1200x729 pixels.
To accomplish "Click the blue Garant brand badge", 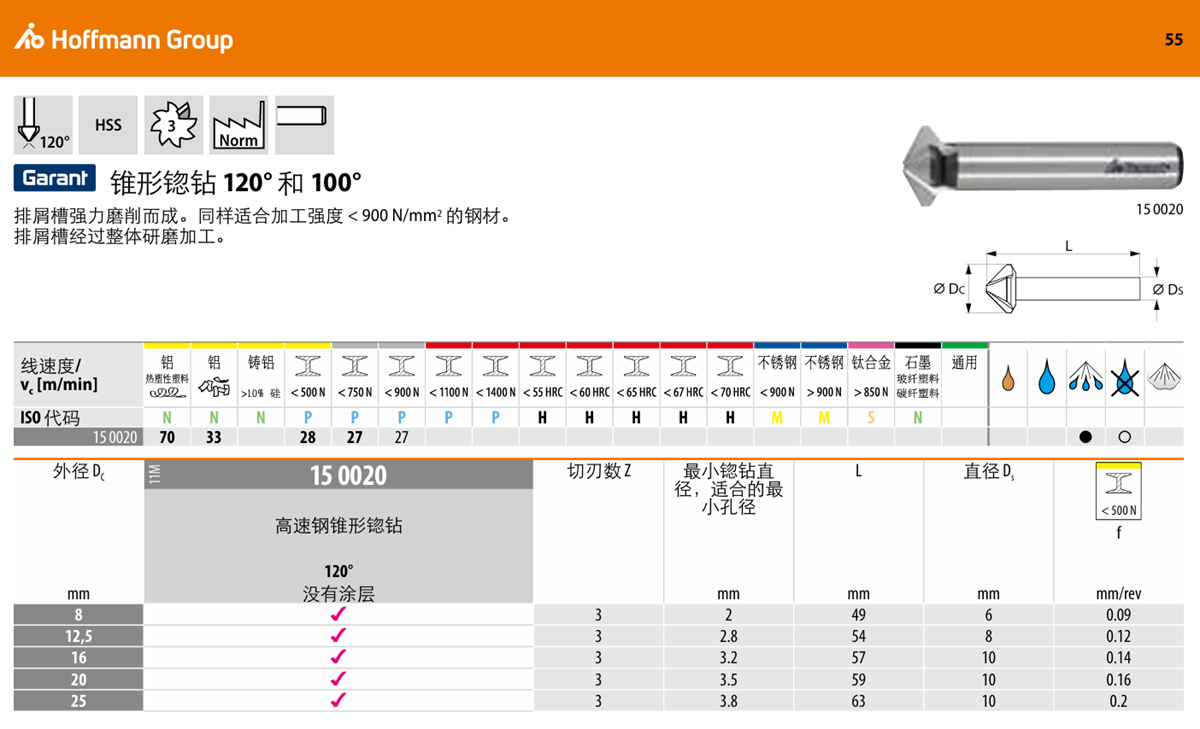I will (x=55, y=178).
